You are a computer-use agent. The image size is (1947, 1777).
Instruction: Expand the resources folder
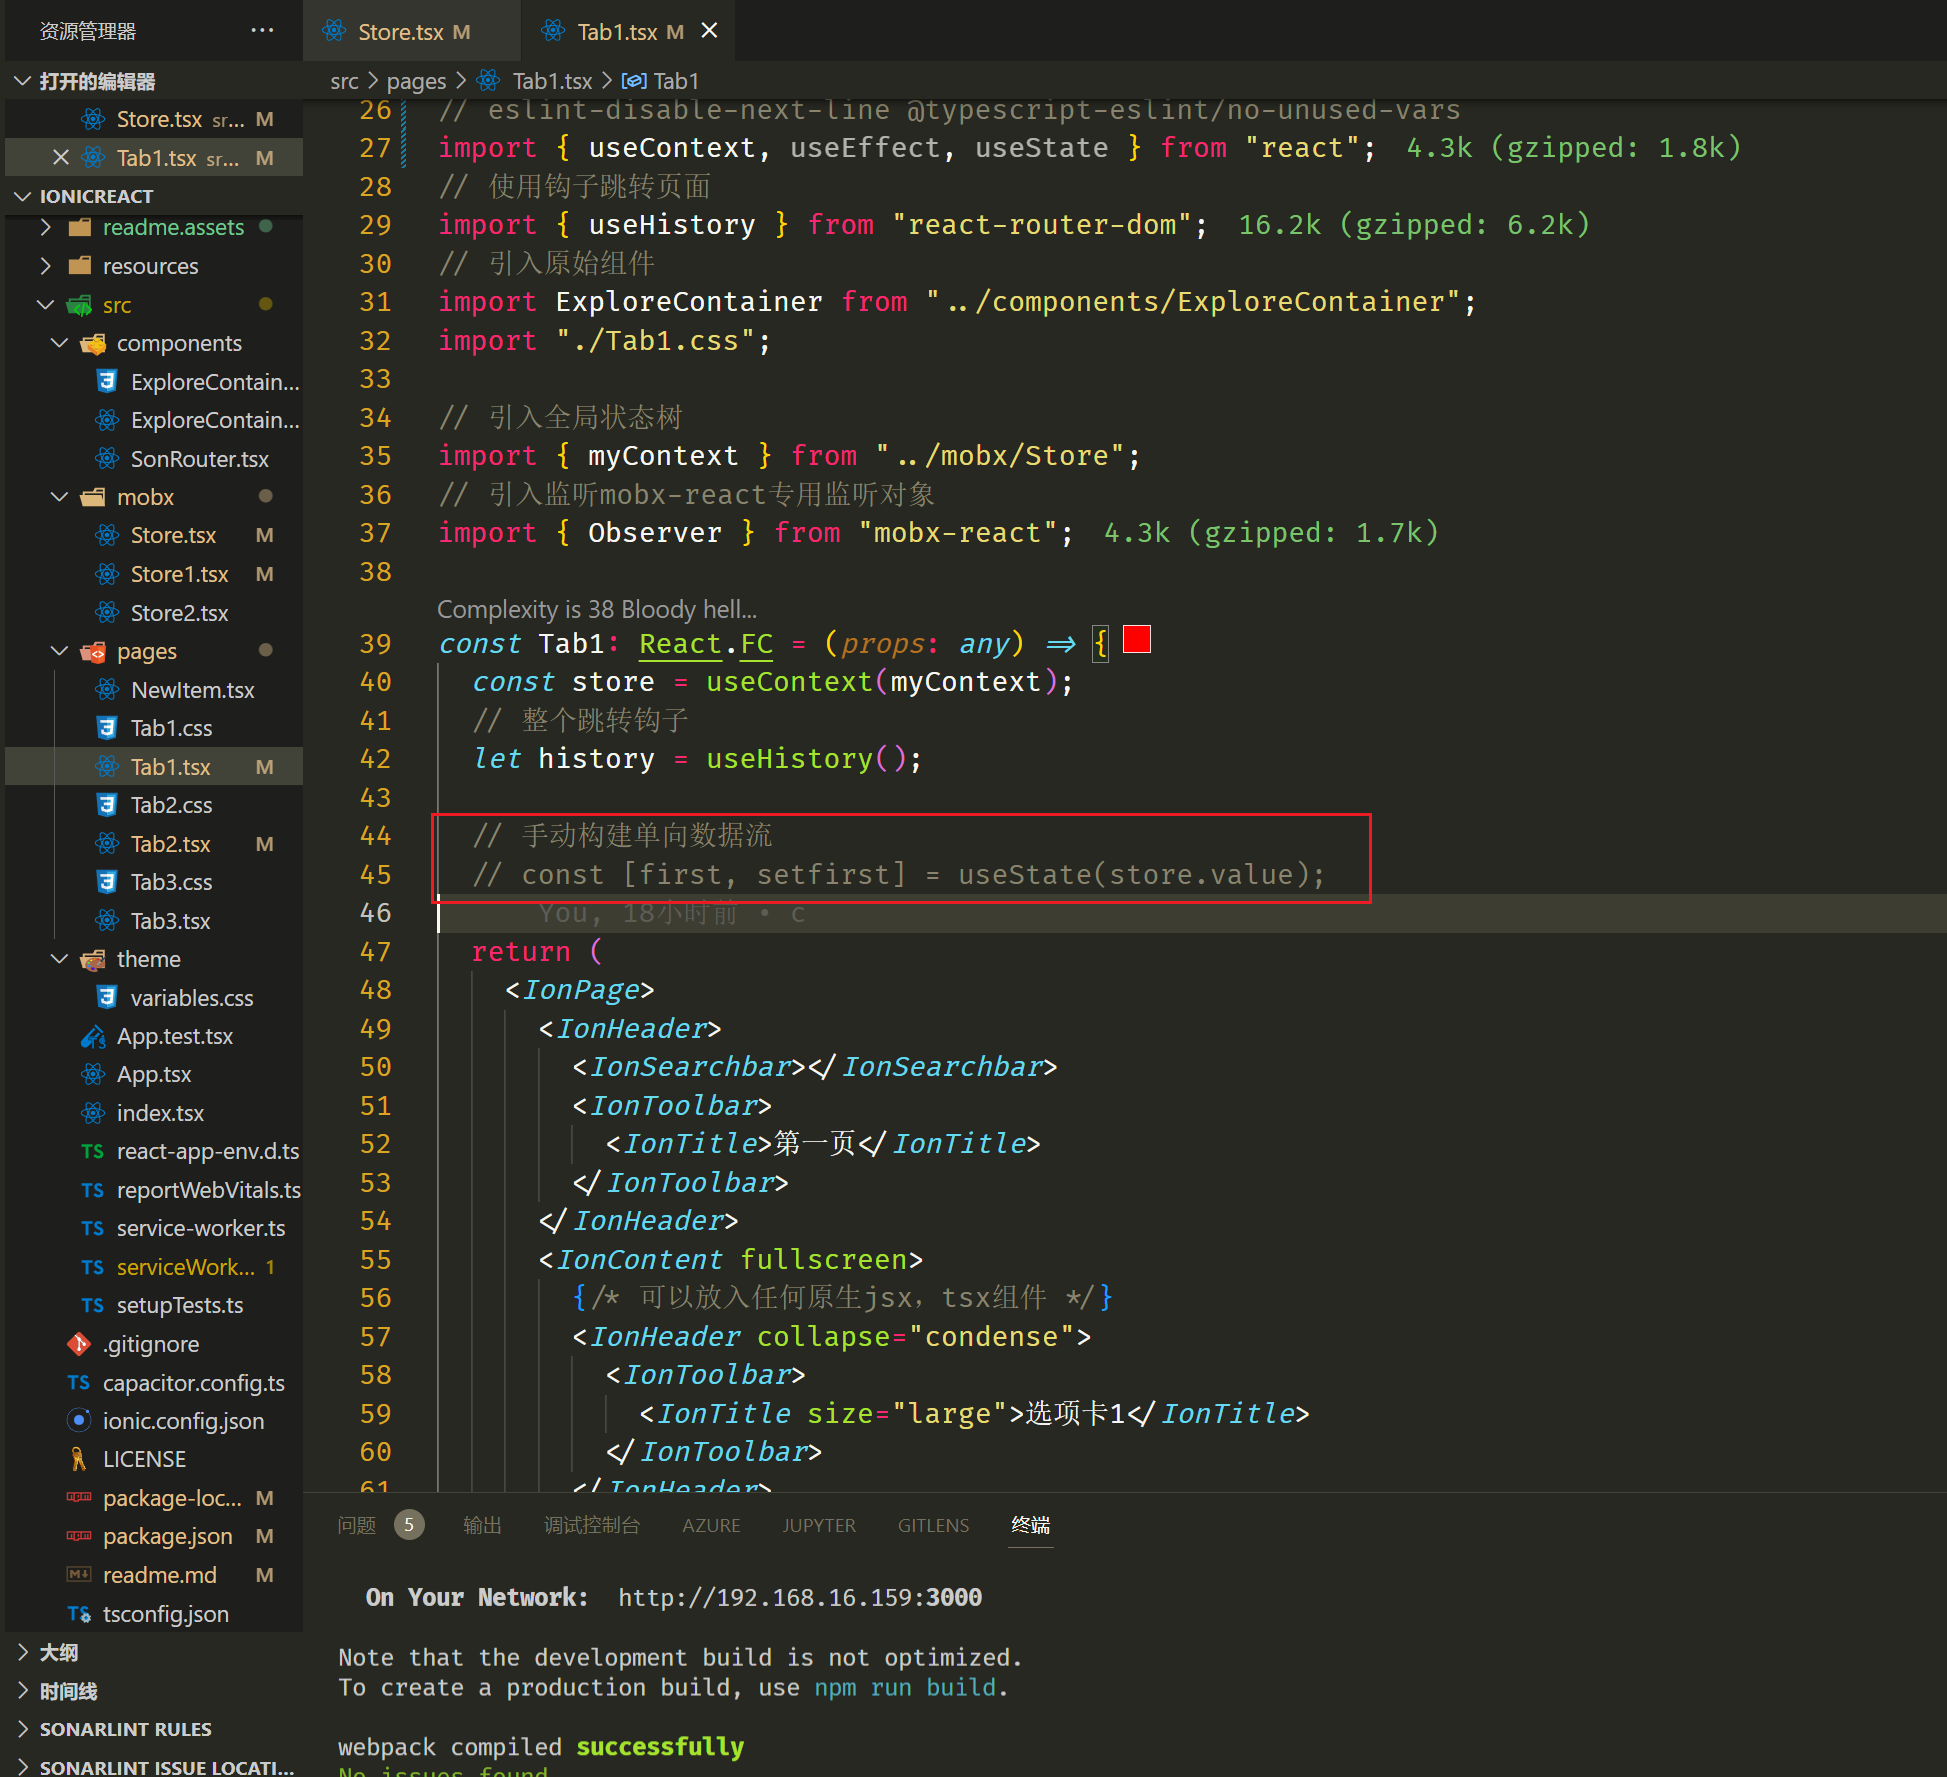[45, 266]
